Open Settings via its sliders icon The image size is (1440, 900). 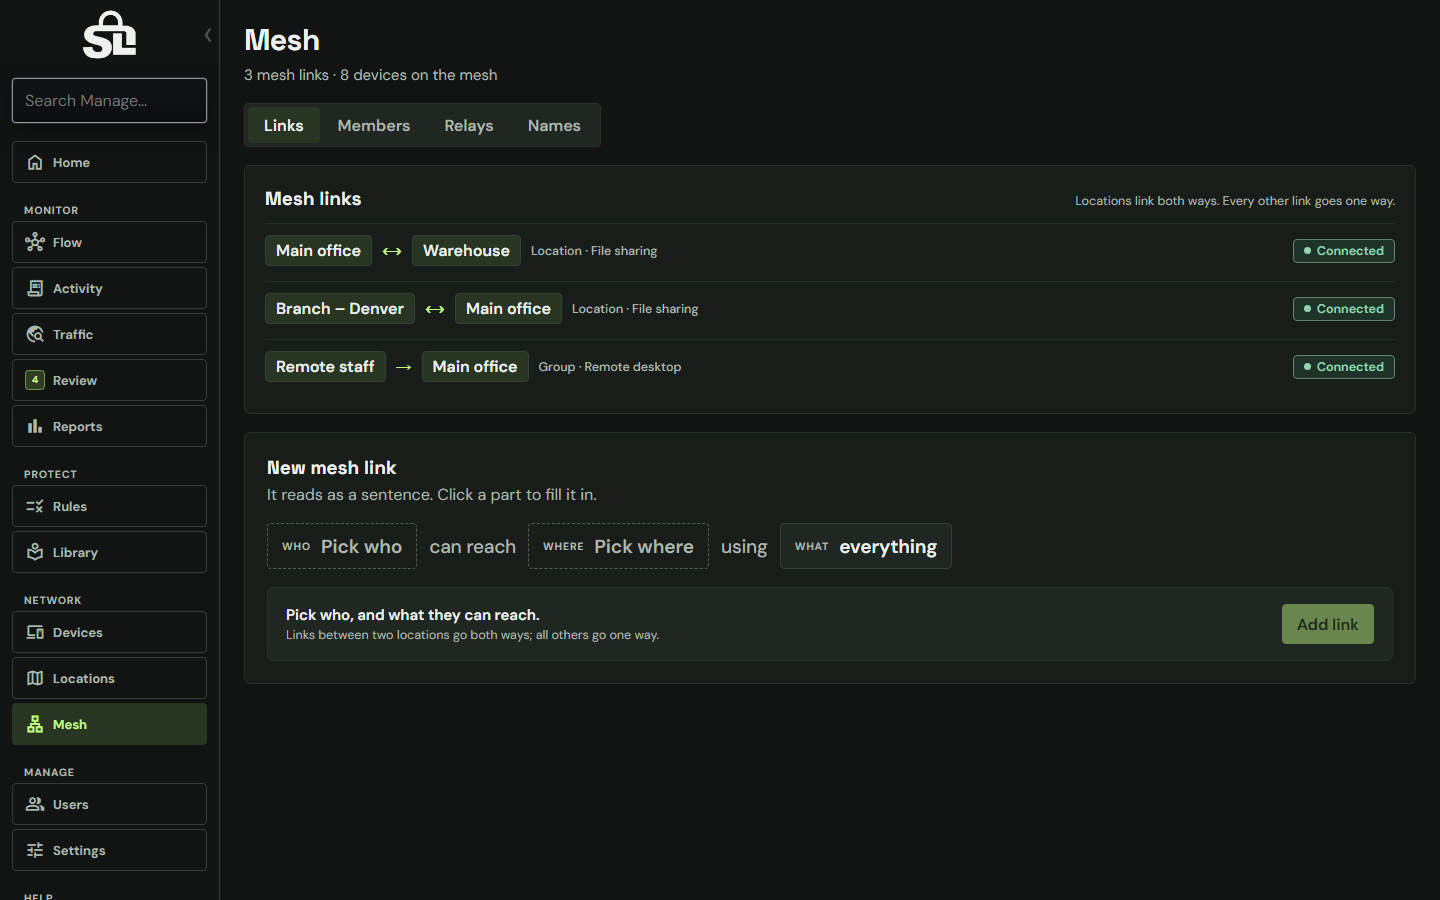(x=35, y=850)
